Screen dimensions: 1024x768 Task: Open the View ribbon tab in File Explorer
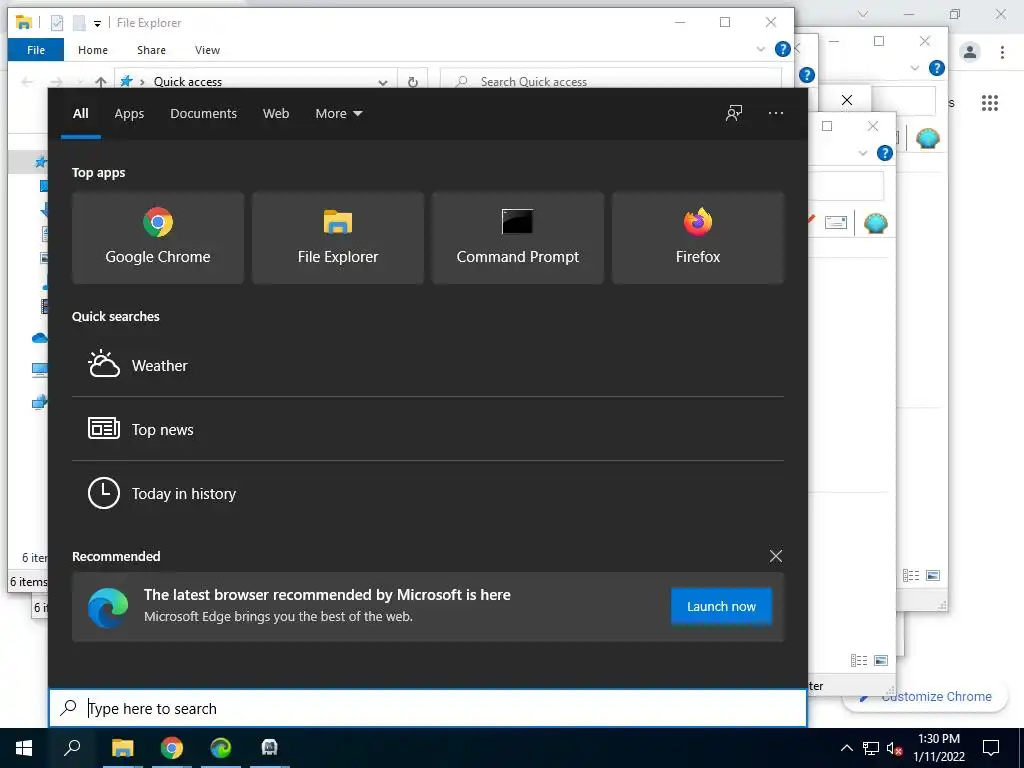tap(207, 50)
